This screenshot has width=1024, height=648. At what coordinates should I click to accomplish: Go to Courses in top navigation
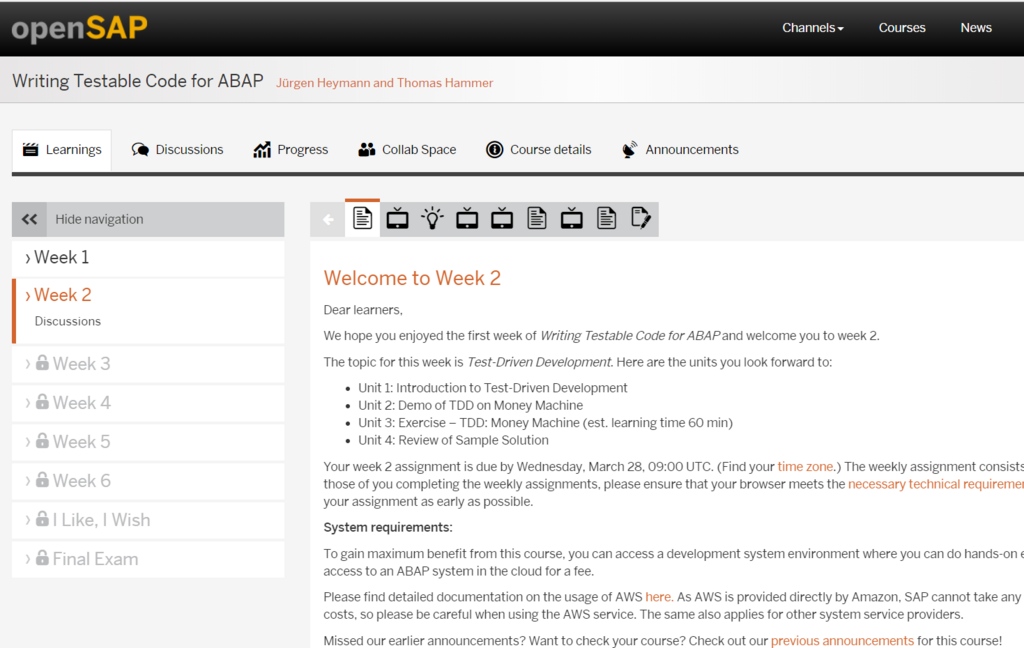pos(901,28)
